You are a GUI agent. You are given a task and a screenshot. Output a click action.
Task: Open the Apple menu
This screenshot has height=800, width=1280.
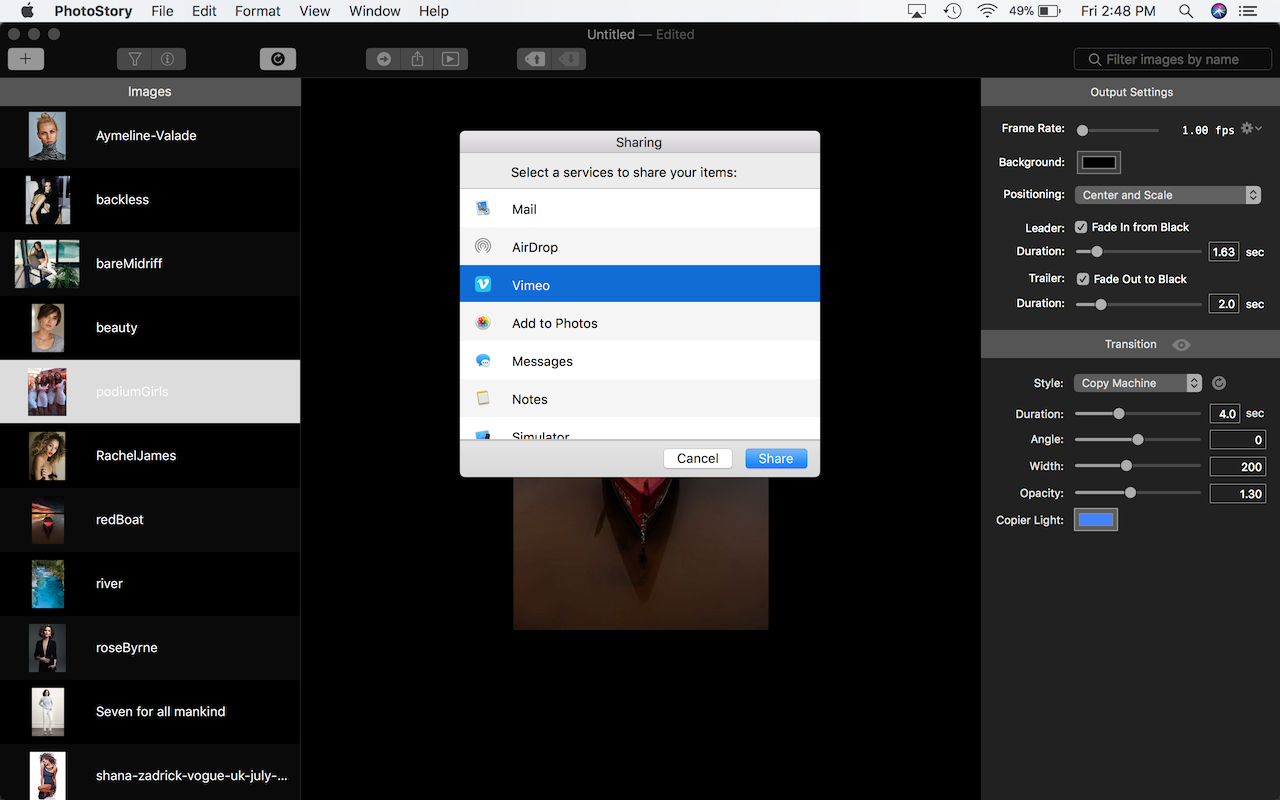coord(27,11)
